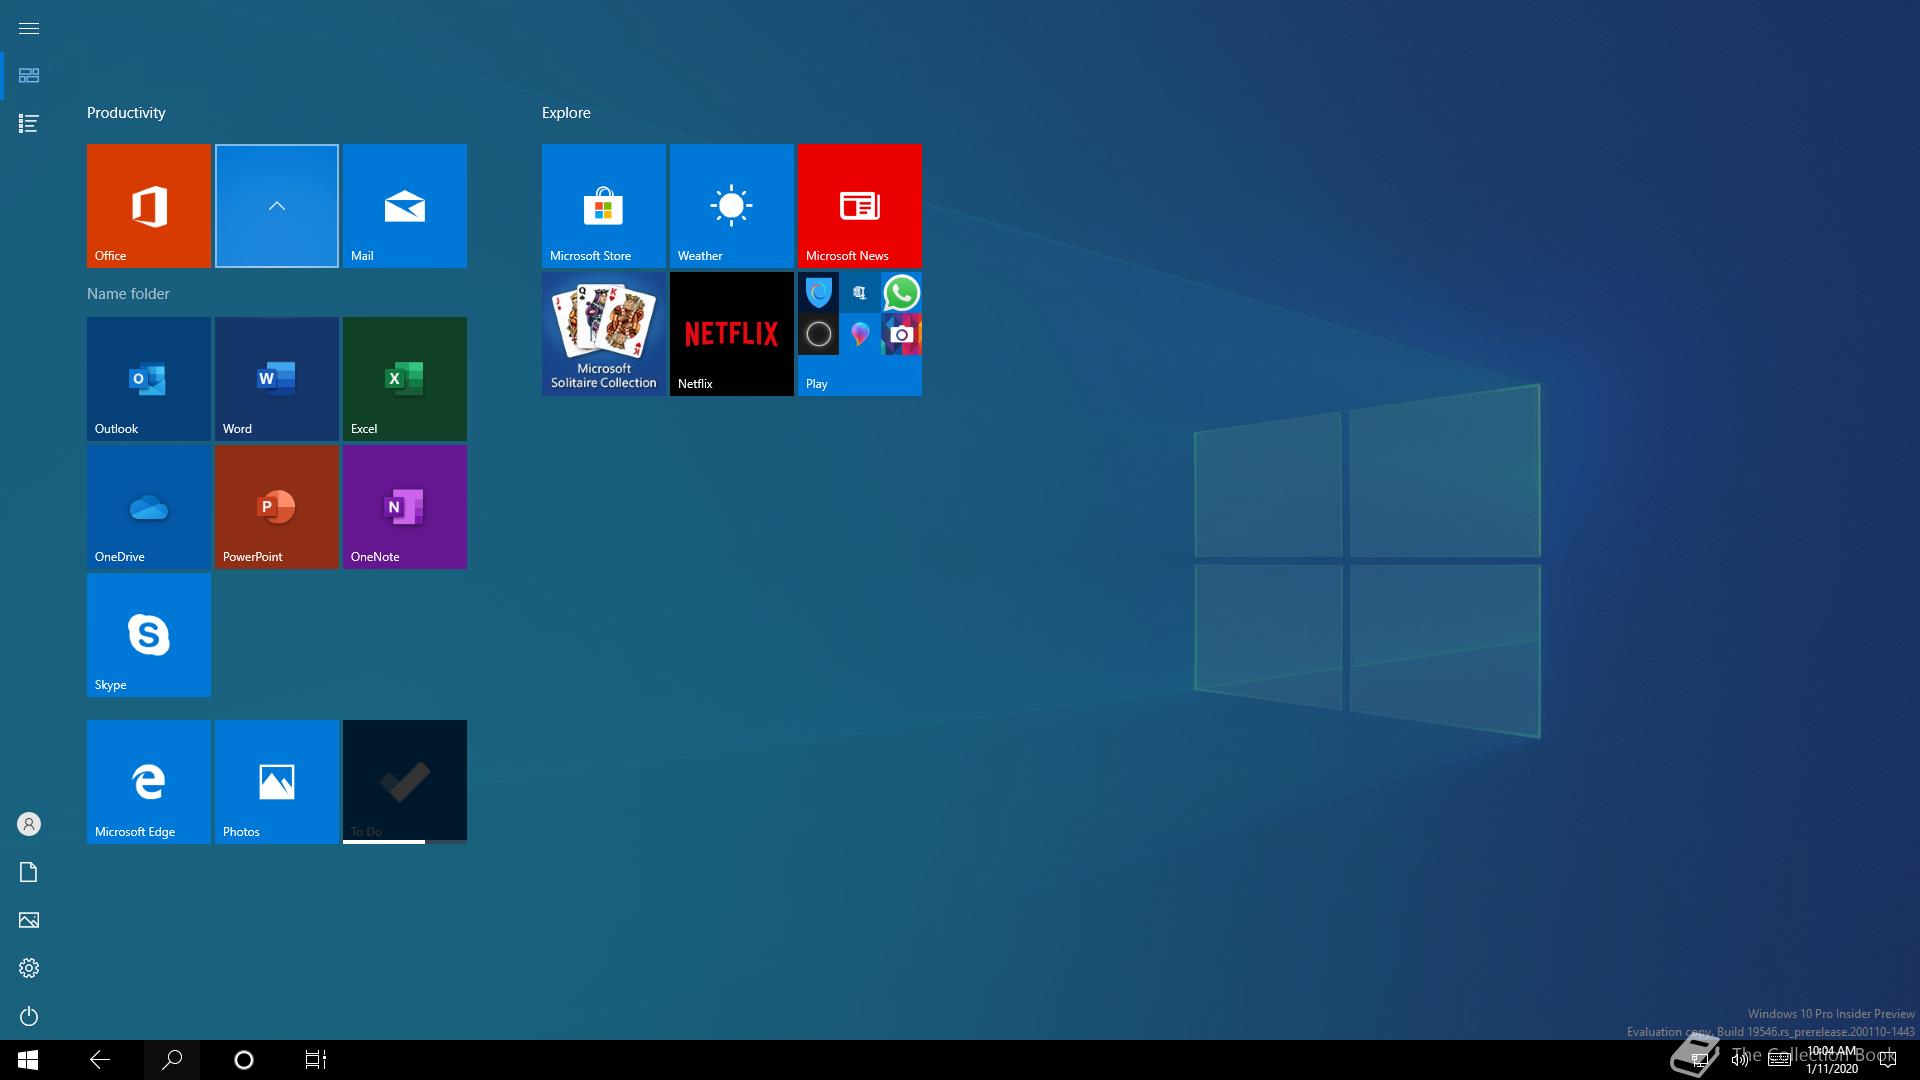
Task: Open the Office tile
Action: tap(149, 206)
